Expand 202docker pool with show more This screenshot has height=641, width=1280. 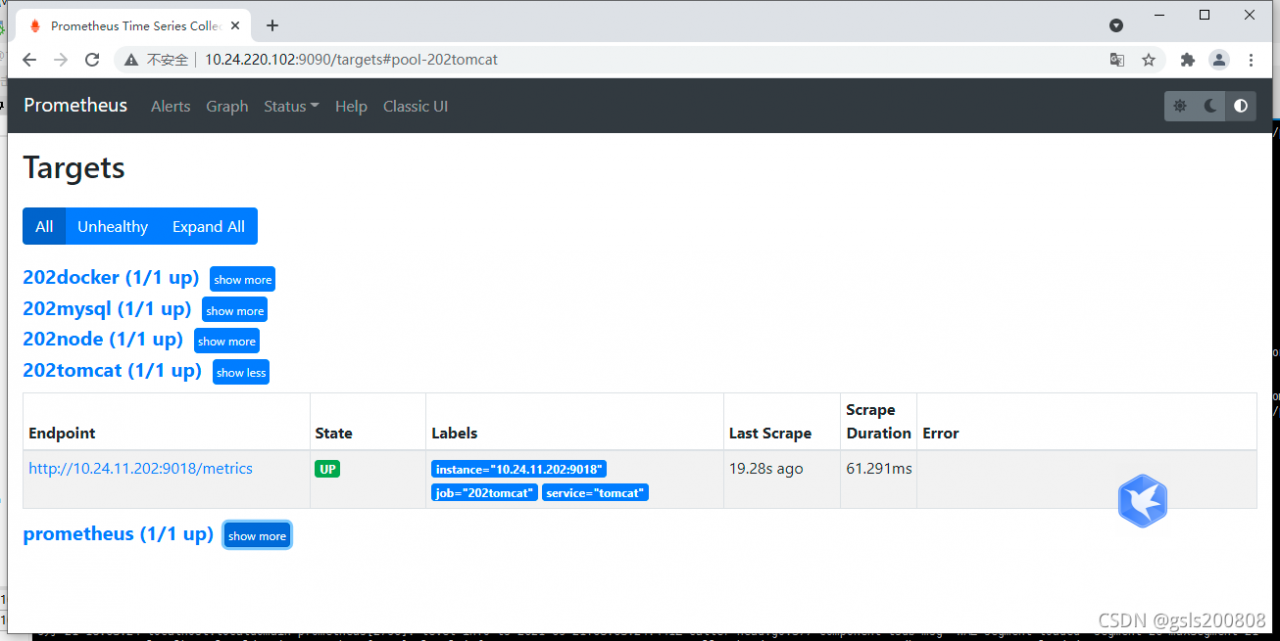242,280
